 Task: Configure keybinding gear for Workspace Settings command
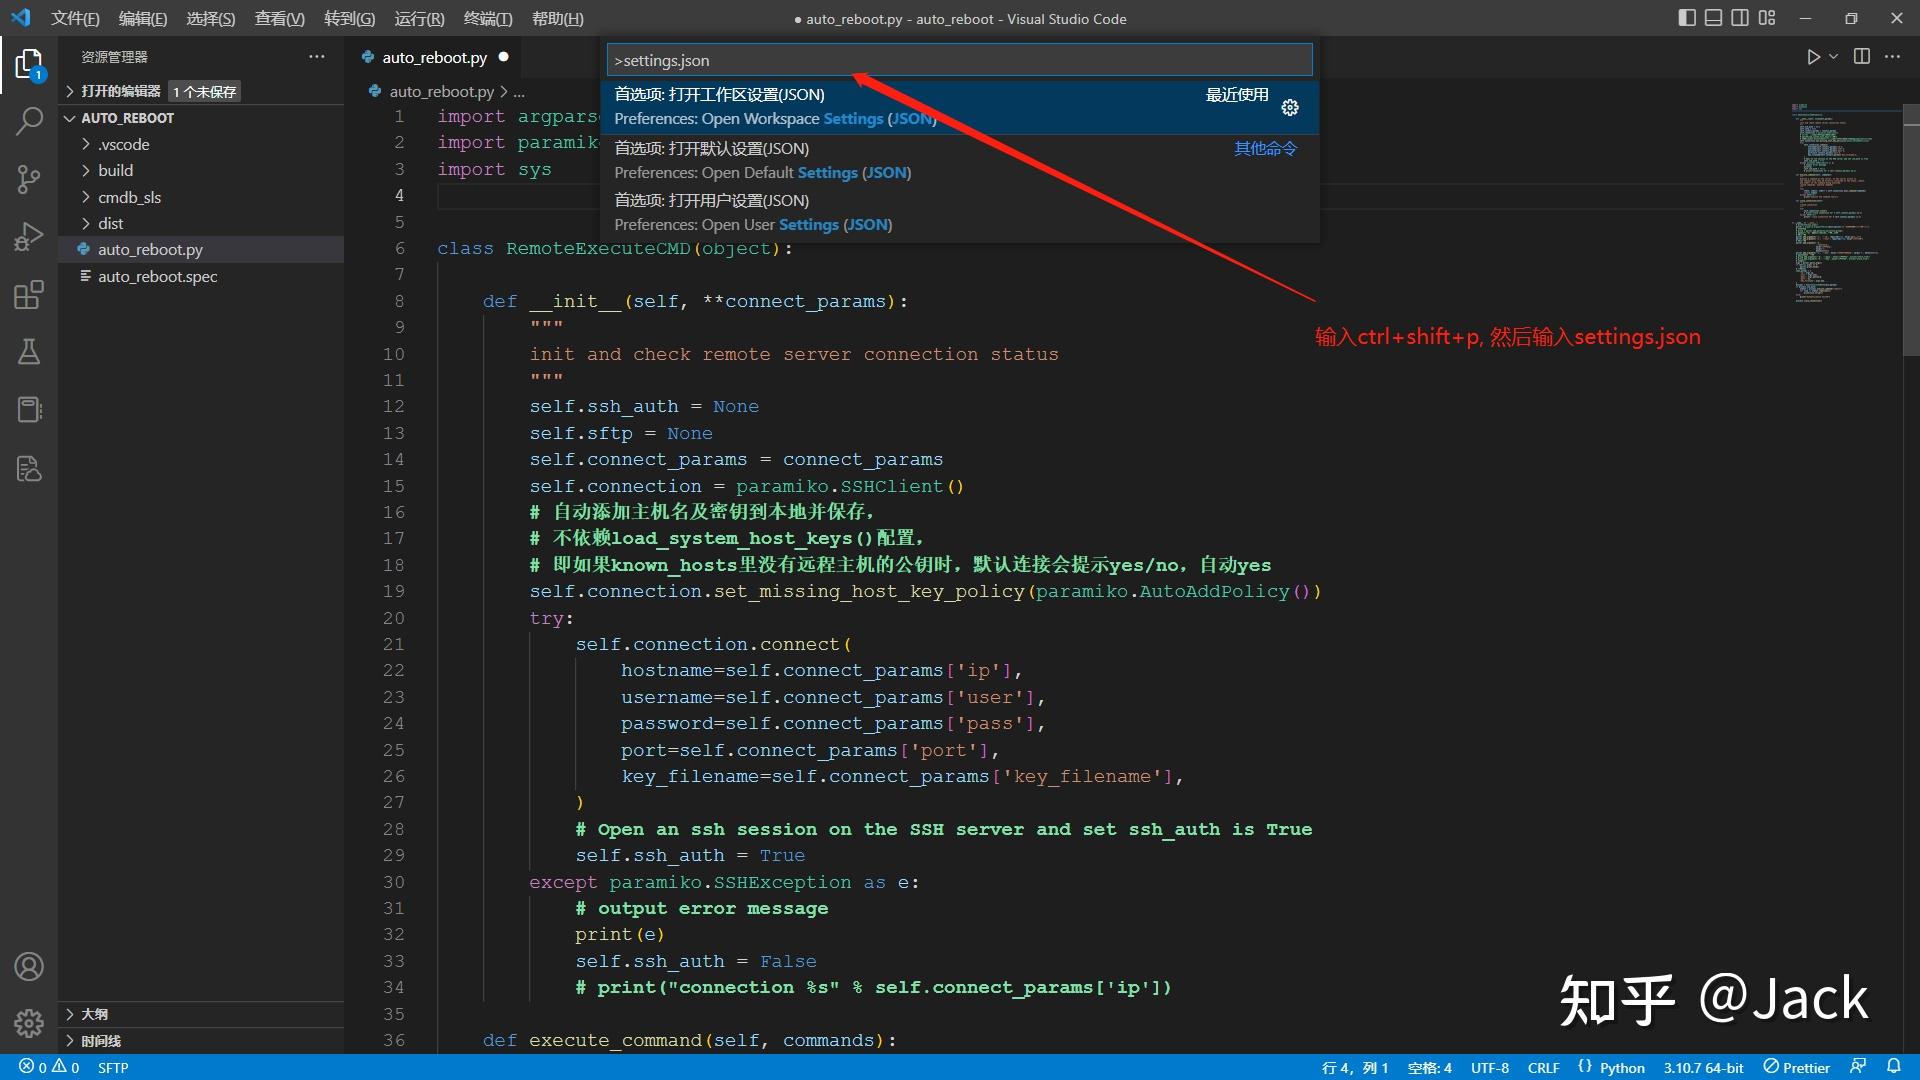[x=1290, y=107]
